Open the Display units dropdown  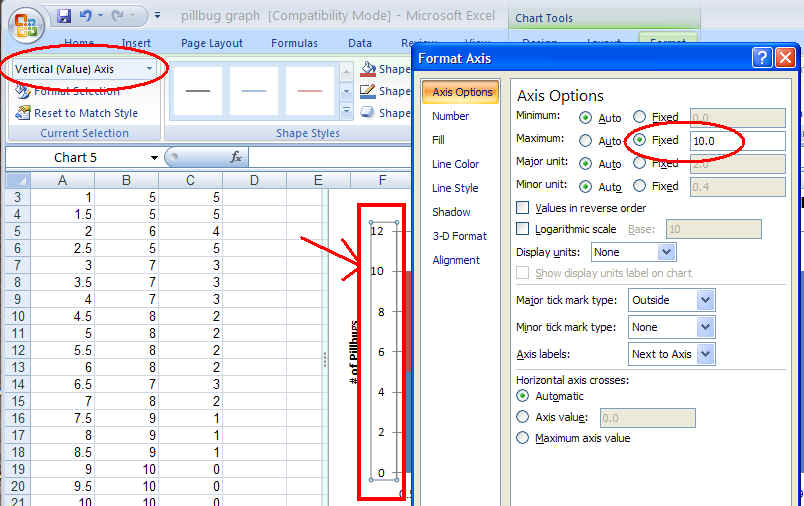point(666,252)
